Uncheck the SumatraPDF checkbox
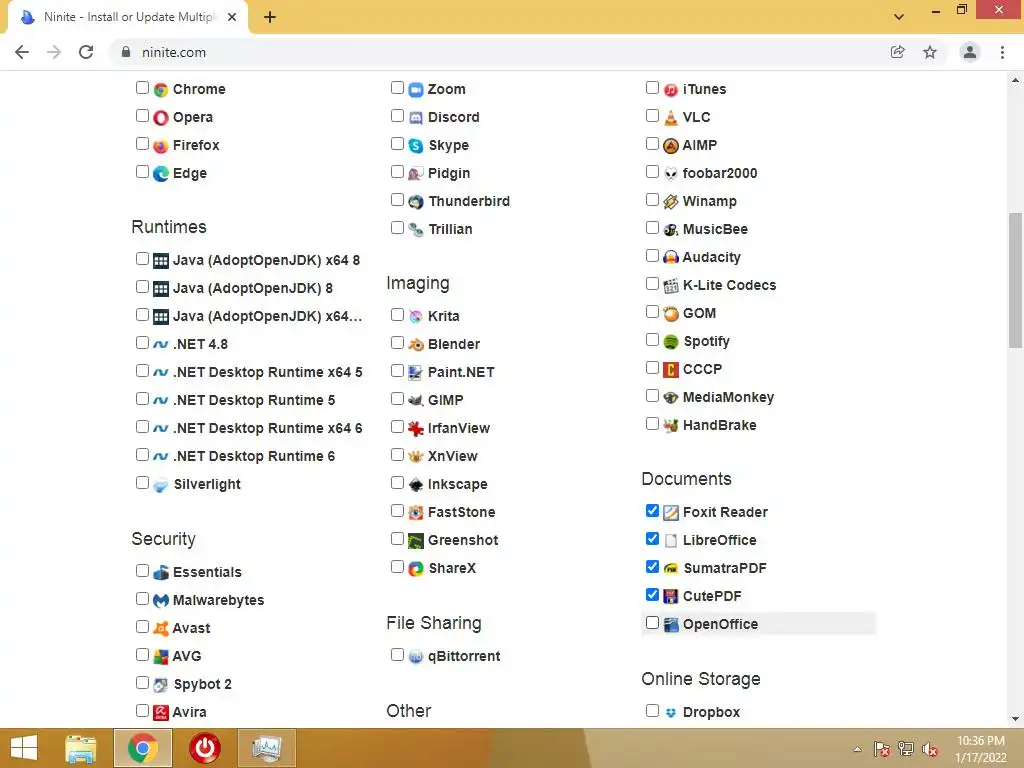1024x768 pixels. [x=652, y=567]
